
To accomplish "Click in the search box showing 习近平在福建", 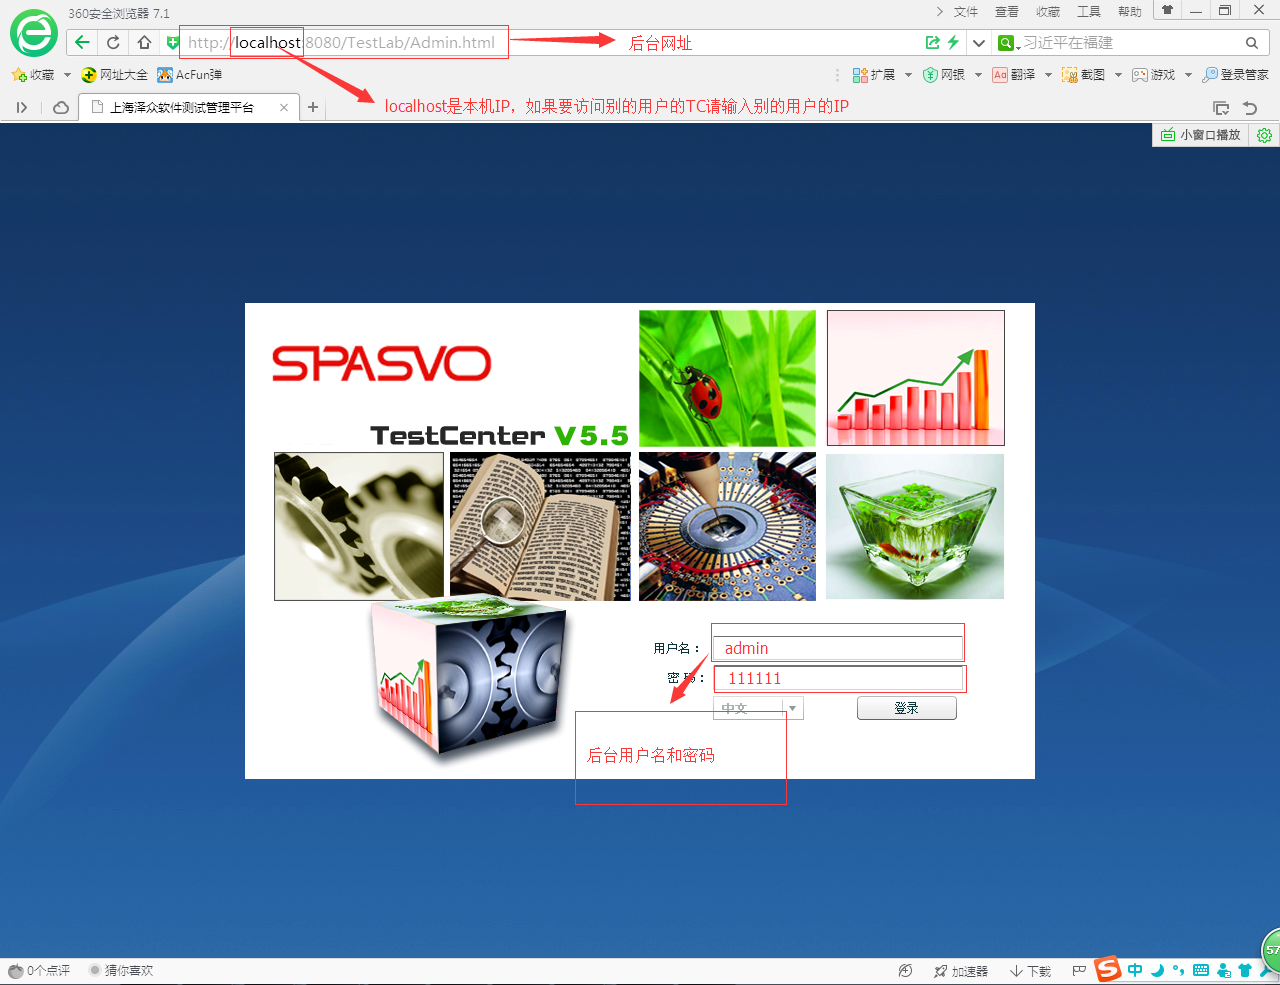I will [1130, 43].
